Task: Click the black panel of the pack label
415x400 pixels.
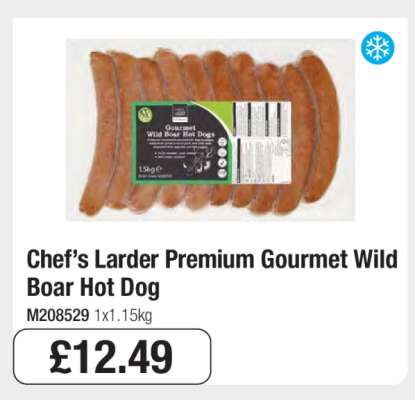Action: (x=180, y=143)
